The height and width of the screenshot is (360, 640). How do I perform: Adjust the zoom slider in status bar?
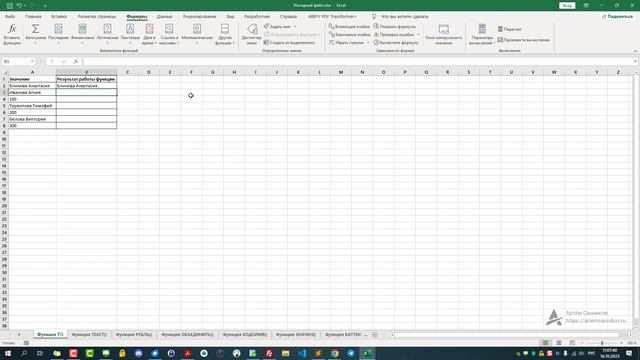point(602,343)
